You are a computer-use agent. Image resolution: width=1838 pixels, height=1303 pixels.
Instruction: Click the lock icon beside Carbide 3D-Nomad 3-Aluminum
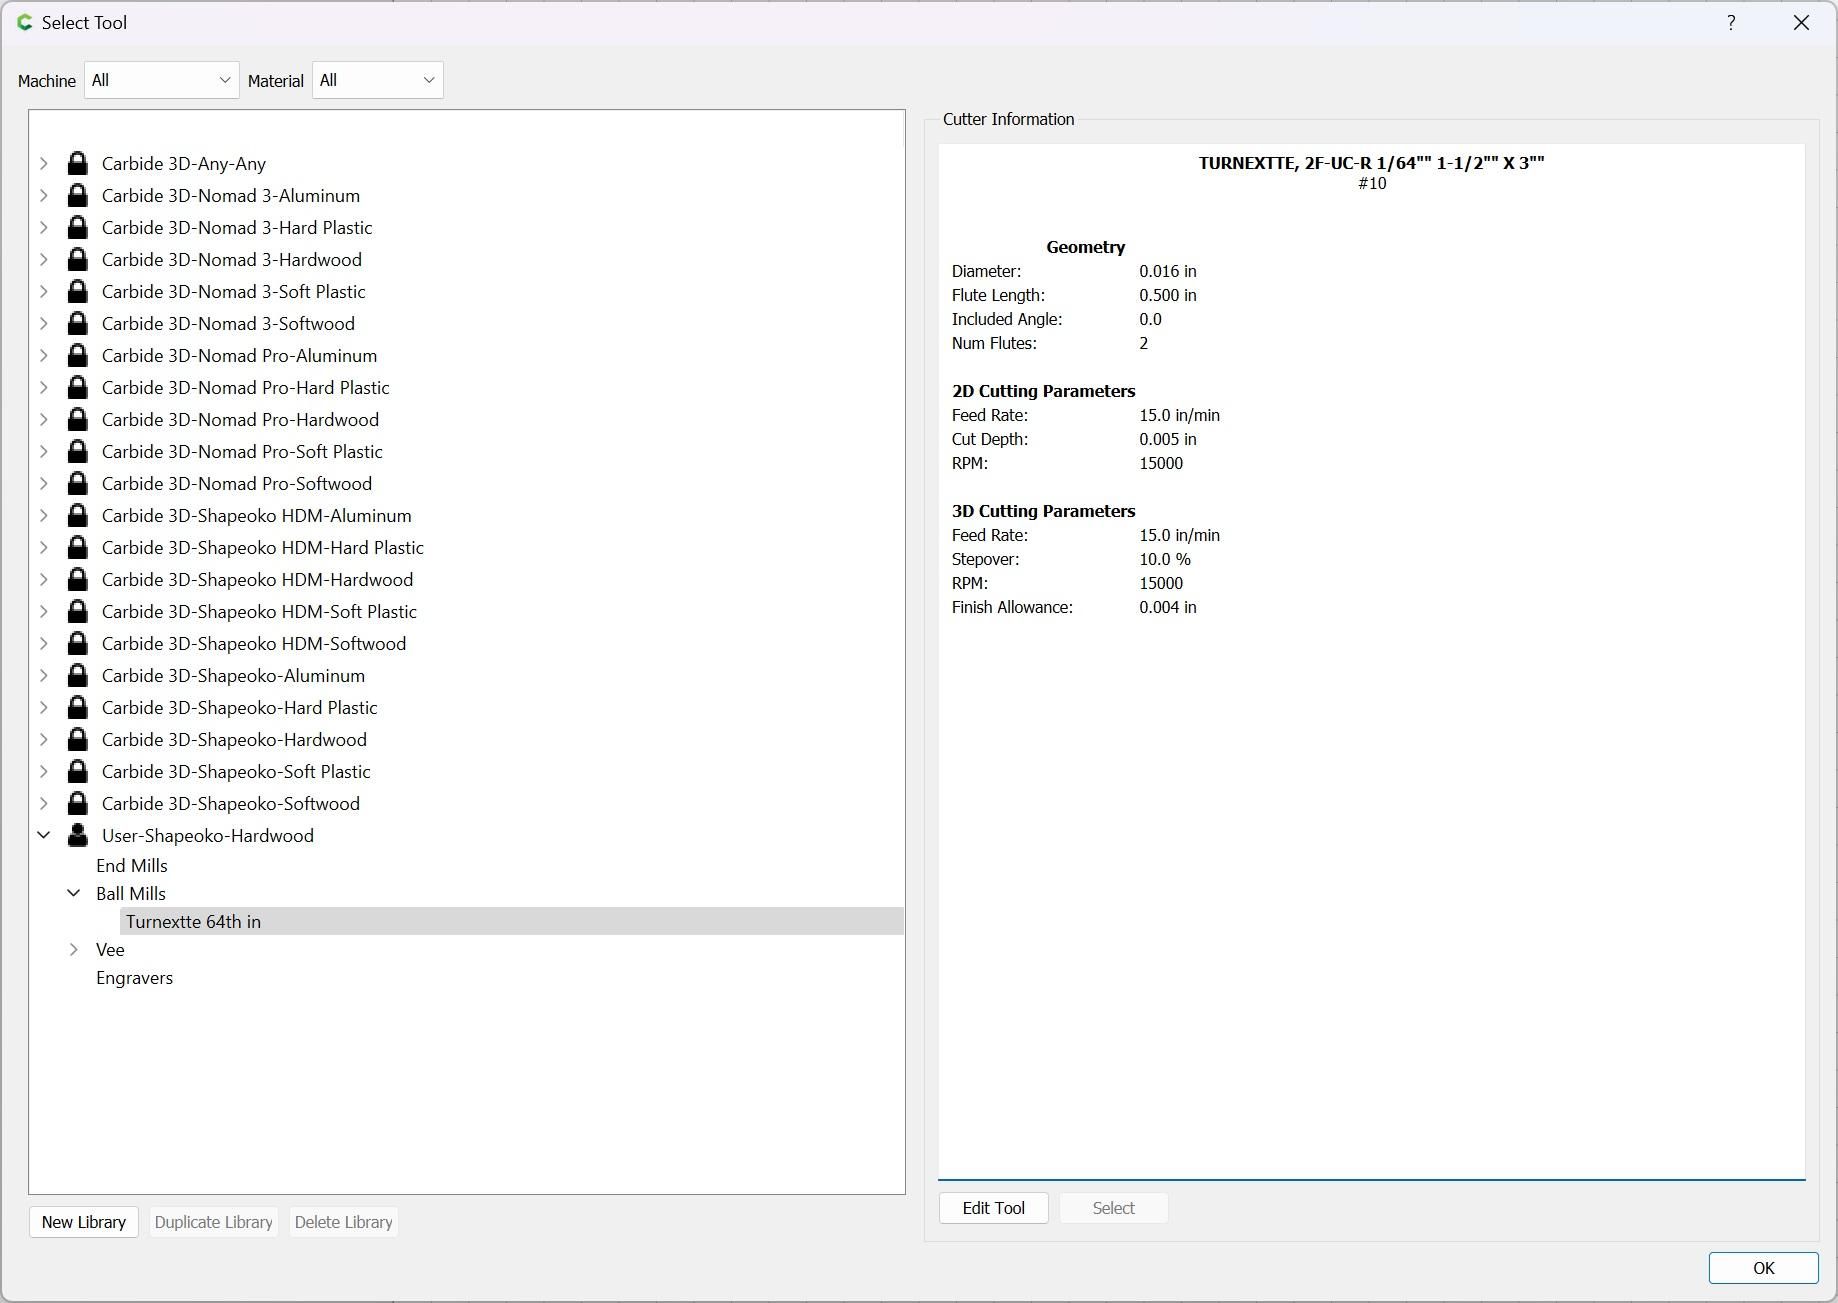tap(77, 195)
